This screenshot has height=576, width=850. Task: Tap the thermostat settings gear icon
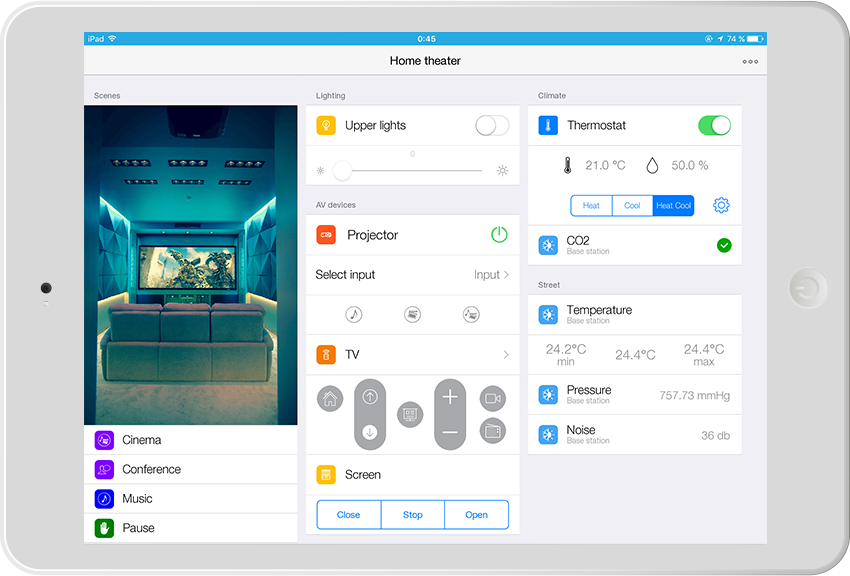click(721, 205)
